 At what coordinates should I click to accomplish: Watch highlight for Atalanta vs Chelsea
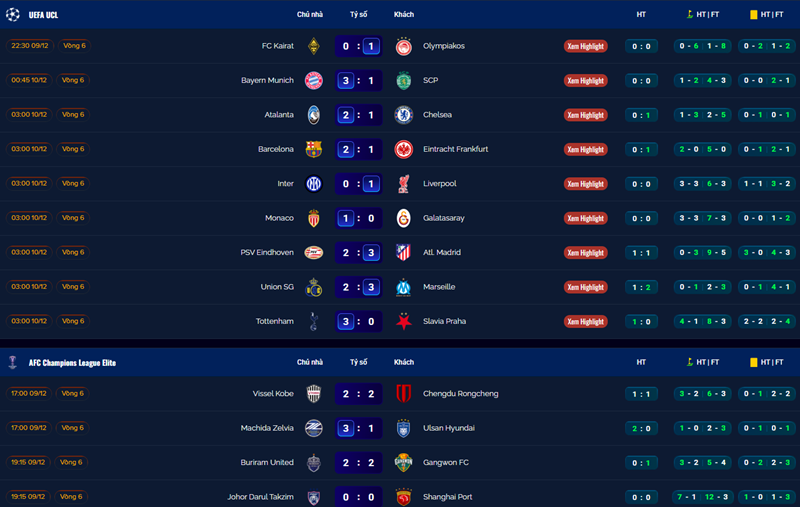[585, 115]
